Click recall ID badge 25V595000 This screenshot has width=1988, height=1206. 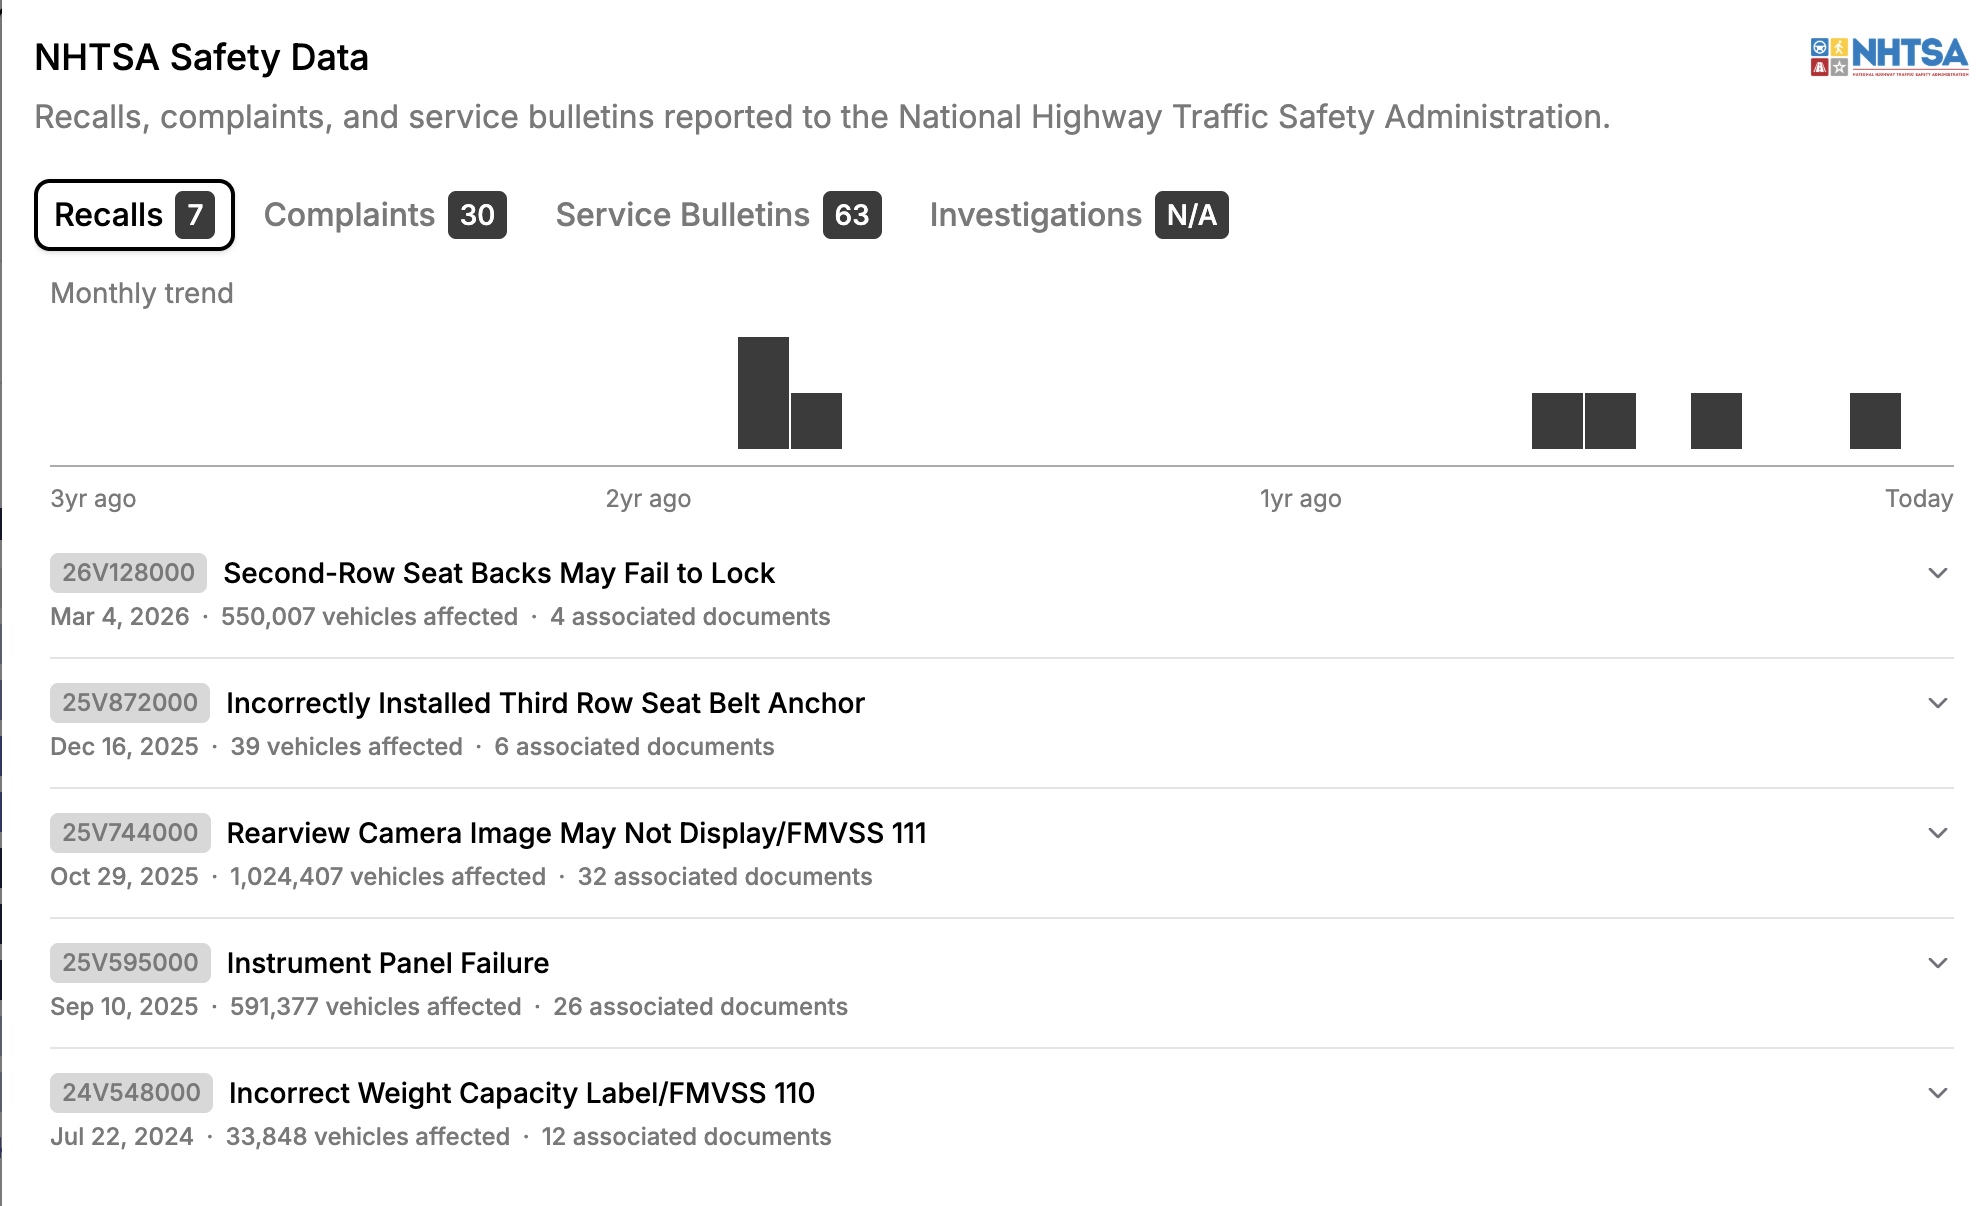tap(130, 963)
